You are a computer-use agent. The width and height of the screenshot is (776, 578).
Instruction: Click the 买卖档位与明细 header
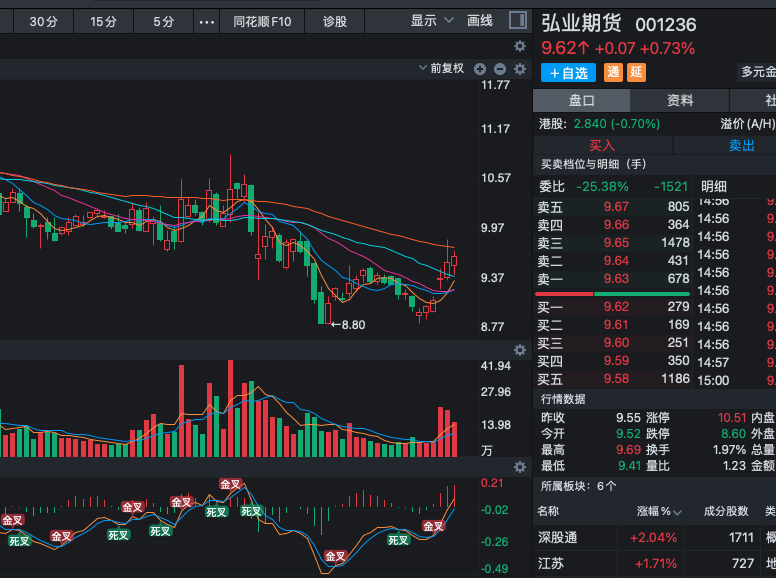(x=593, y=164)
